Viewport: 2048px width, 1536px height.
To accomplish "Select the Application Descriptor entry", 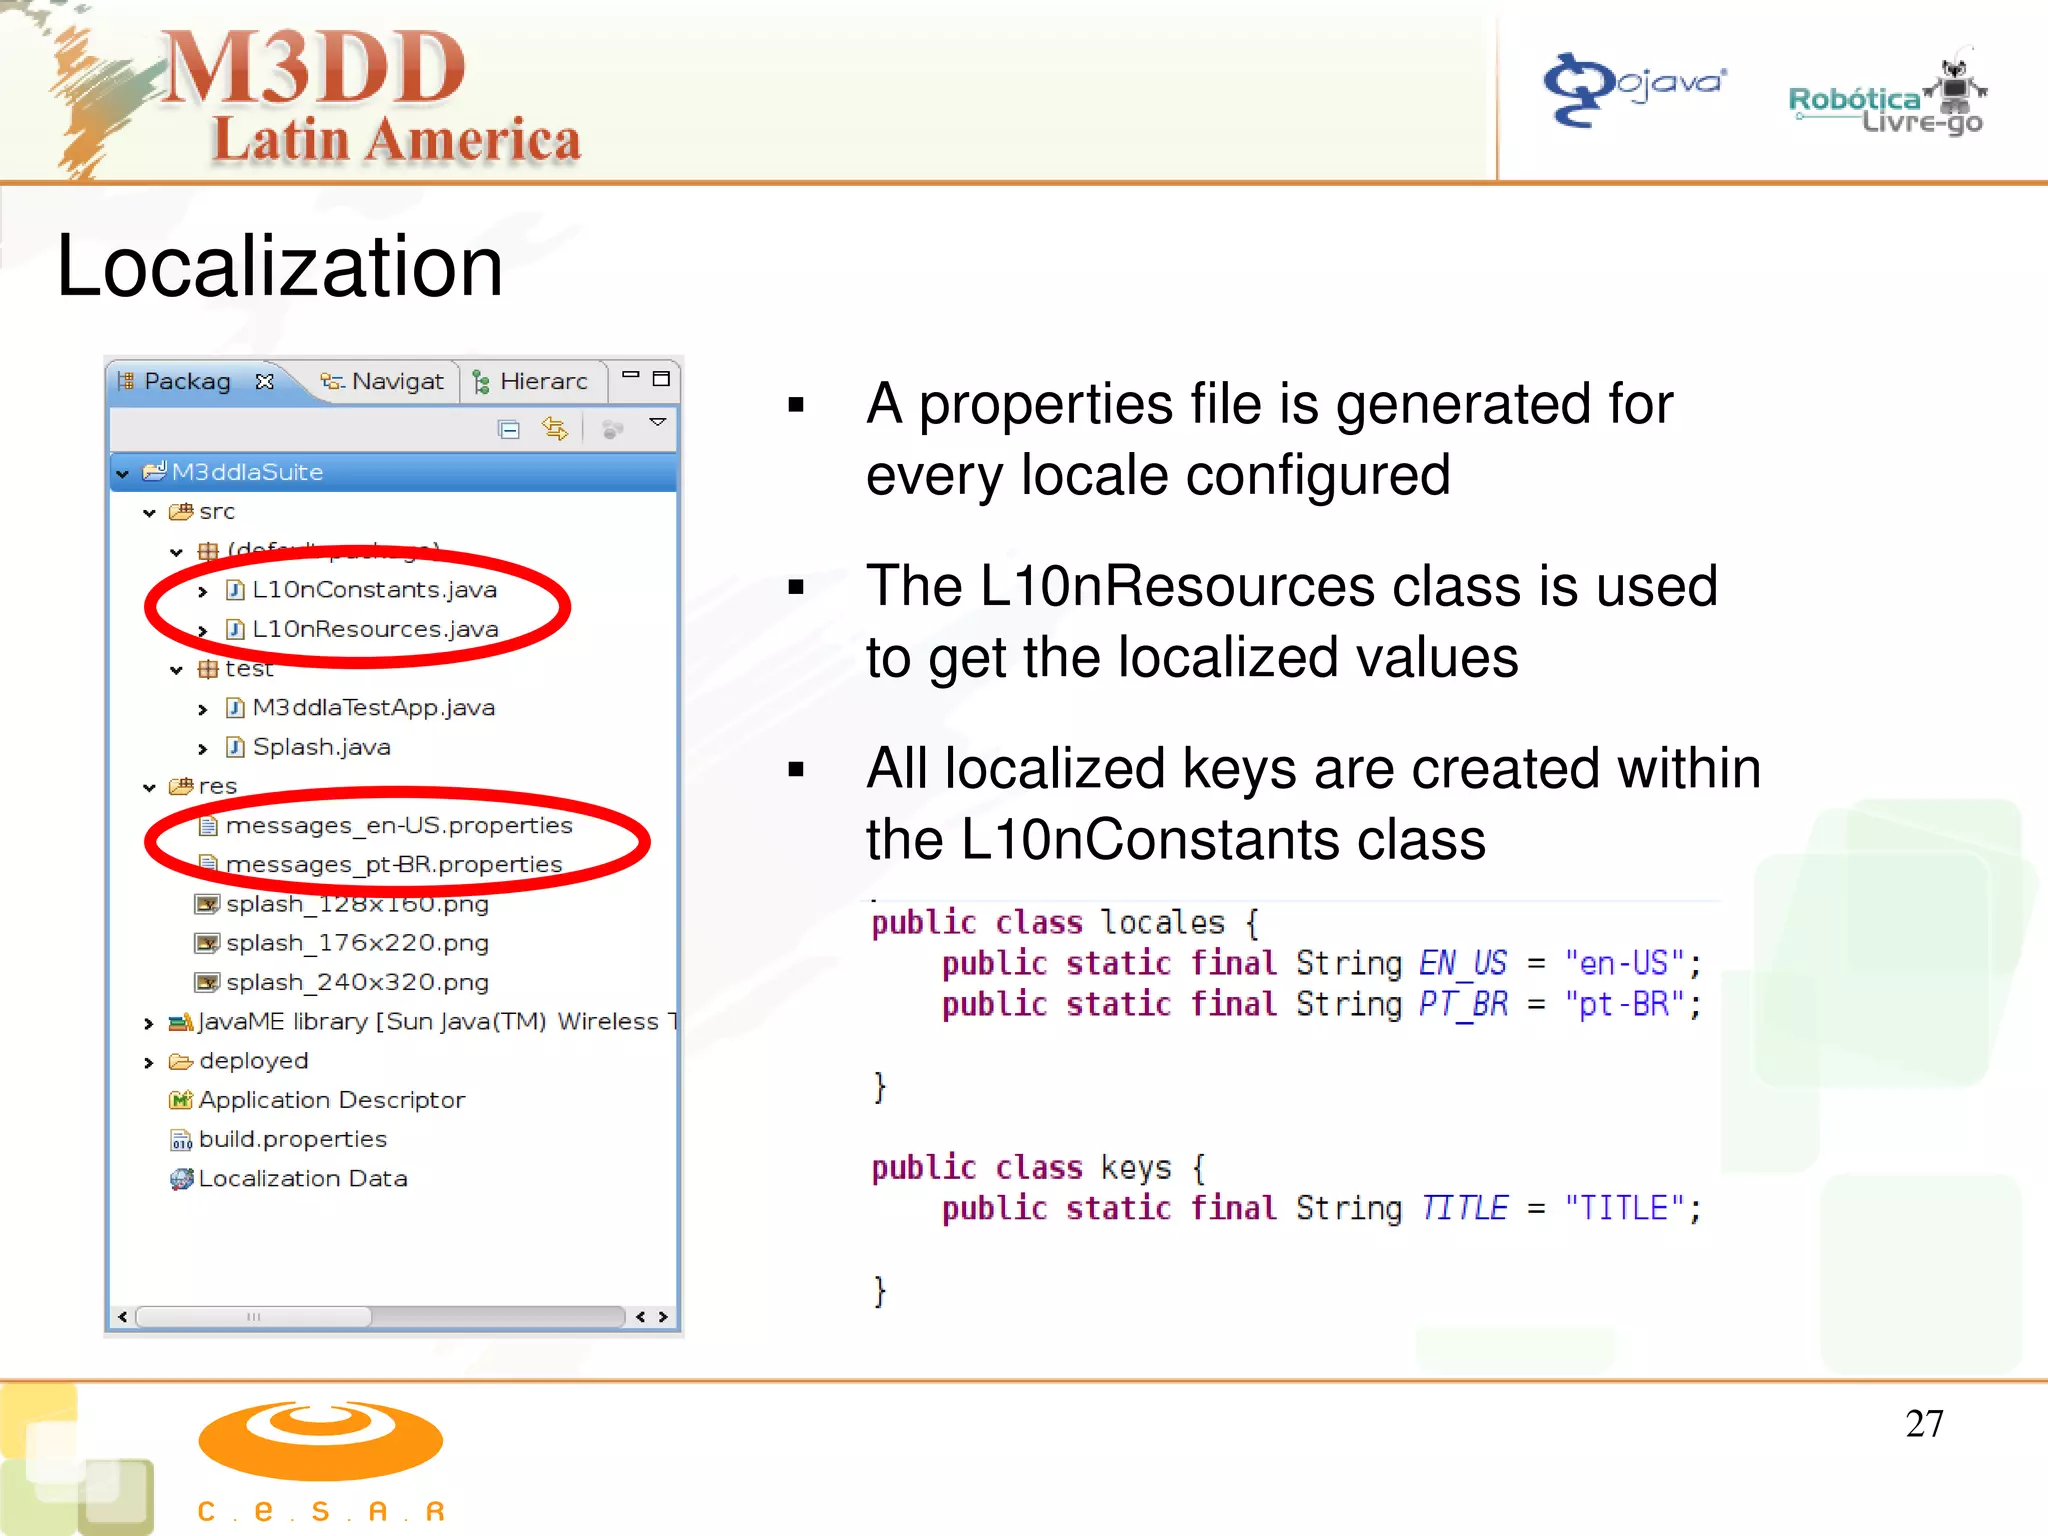I will tap(332, 1100).
